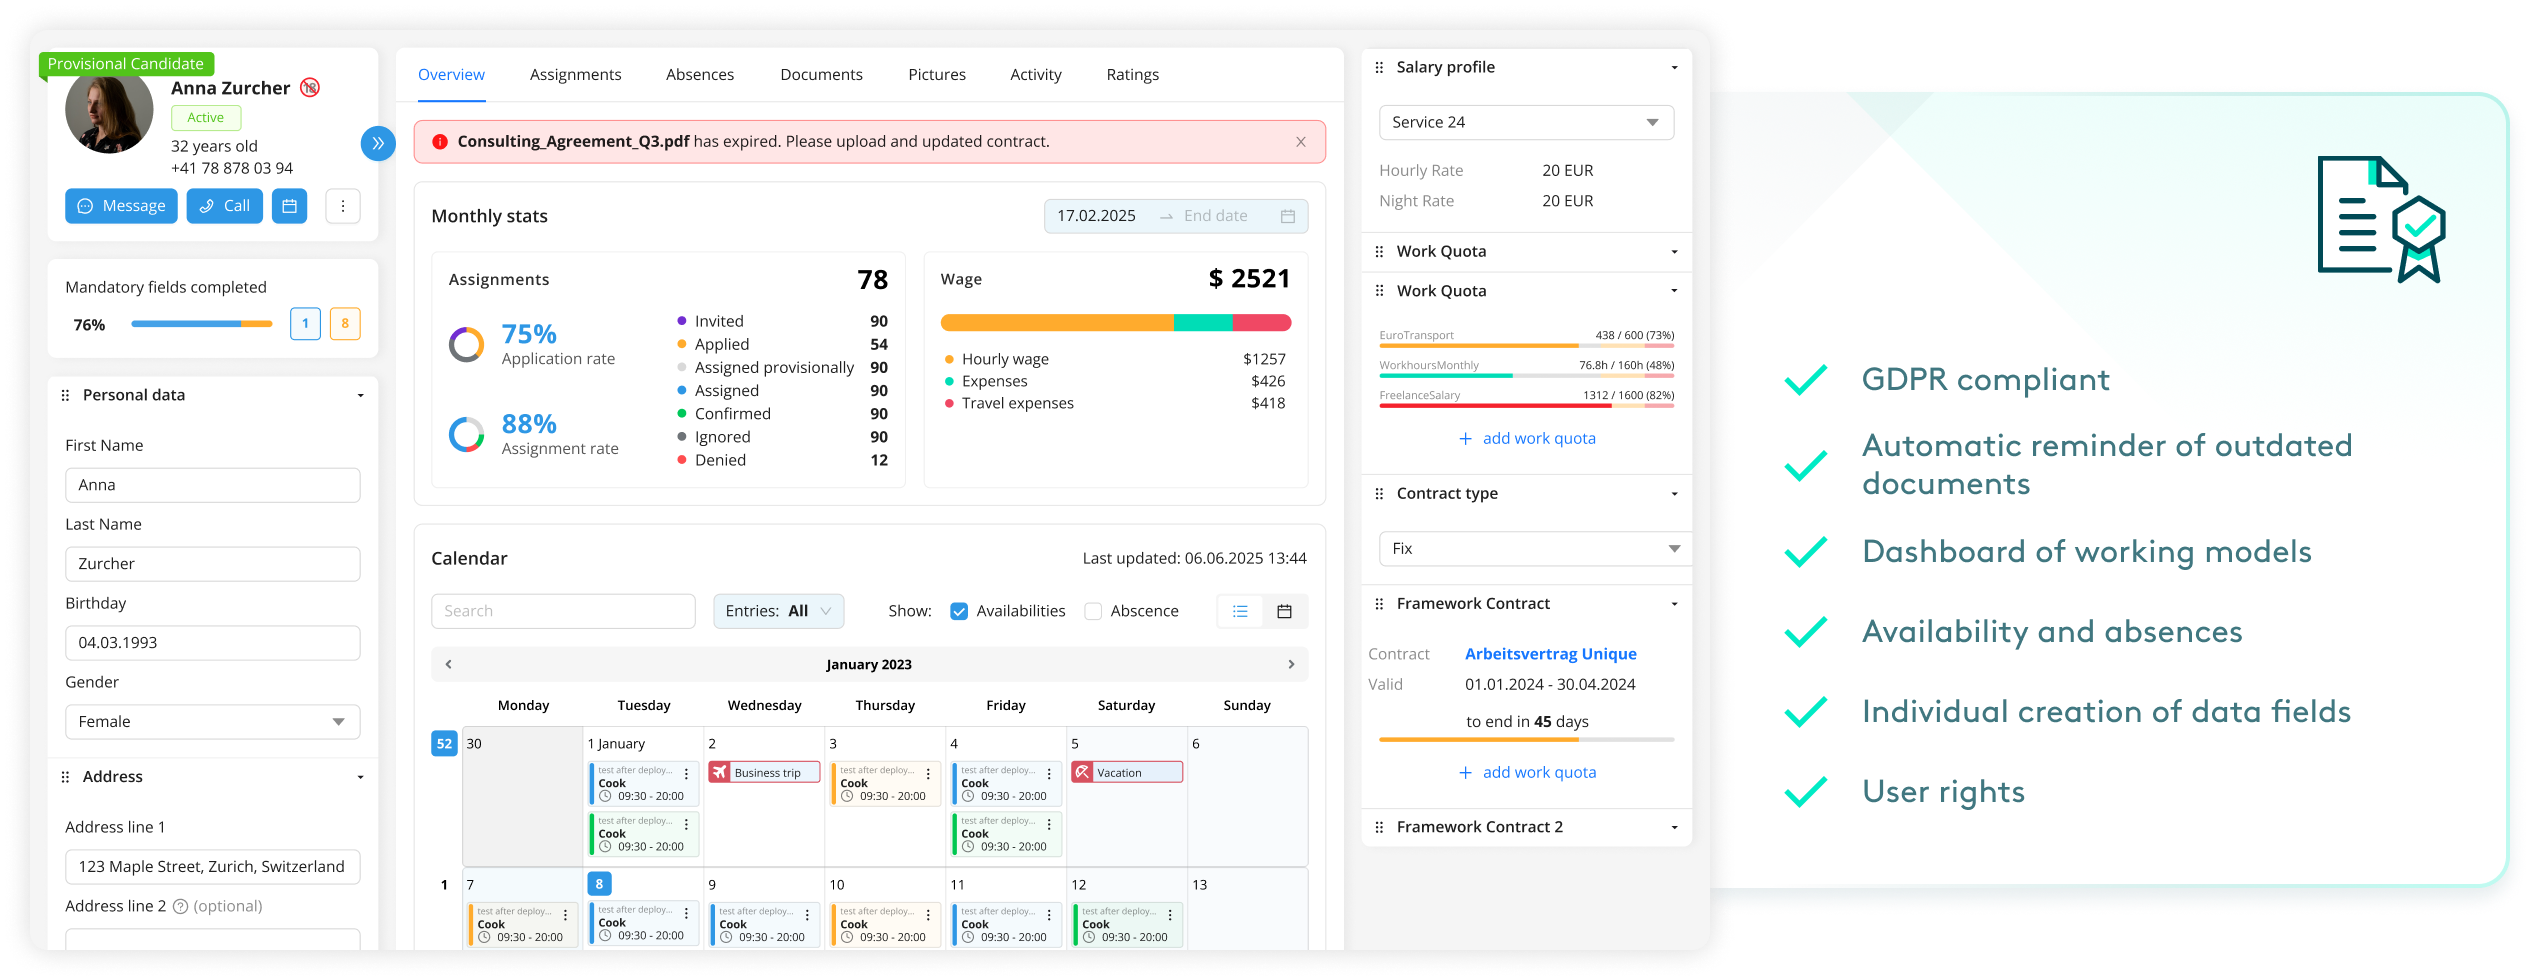Enable the Abscence checkbox
The image size is (2526, 980).
[x=1093, y=611]
